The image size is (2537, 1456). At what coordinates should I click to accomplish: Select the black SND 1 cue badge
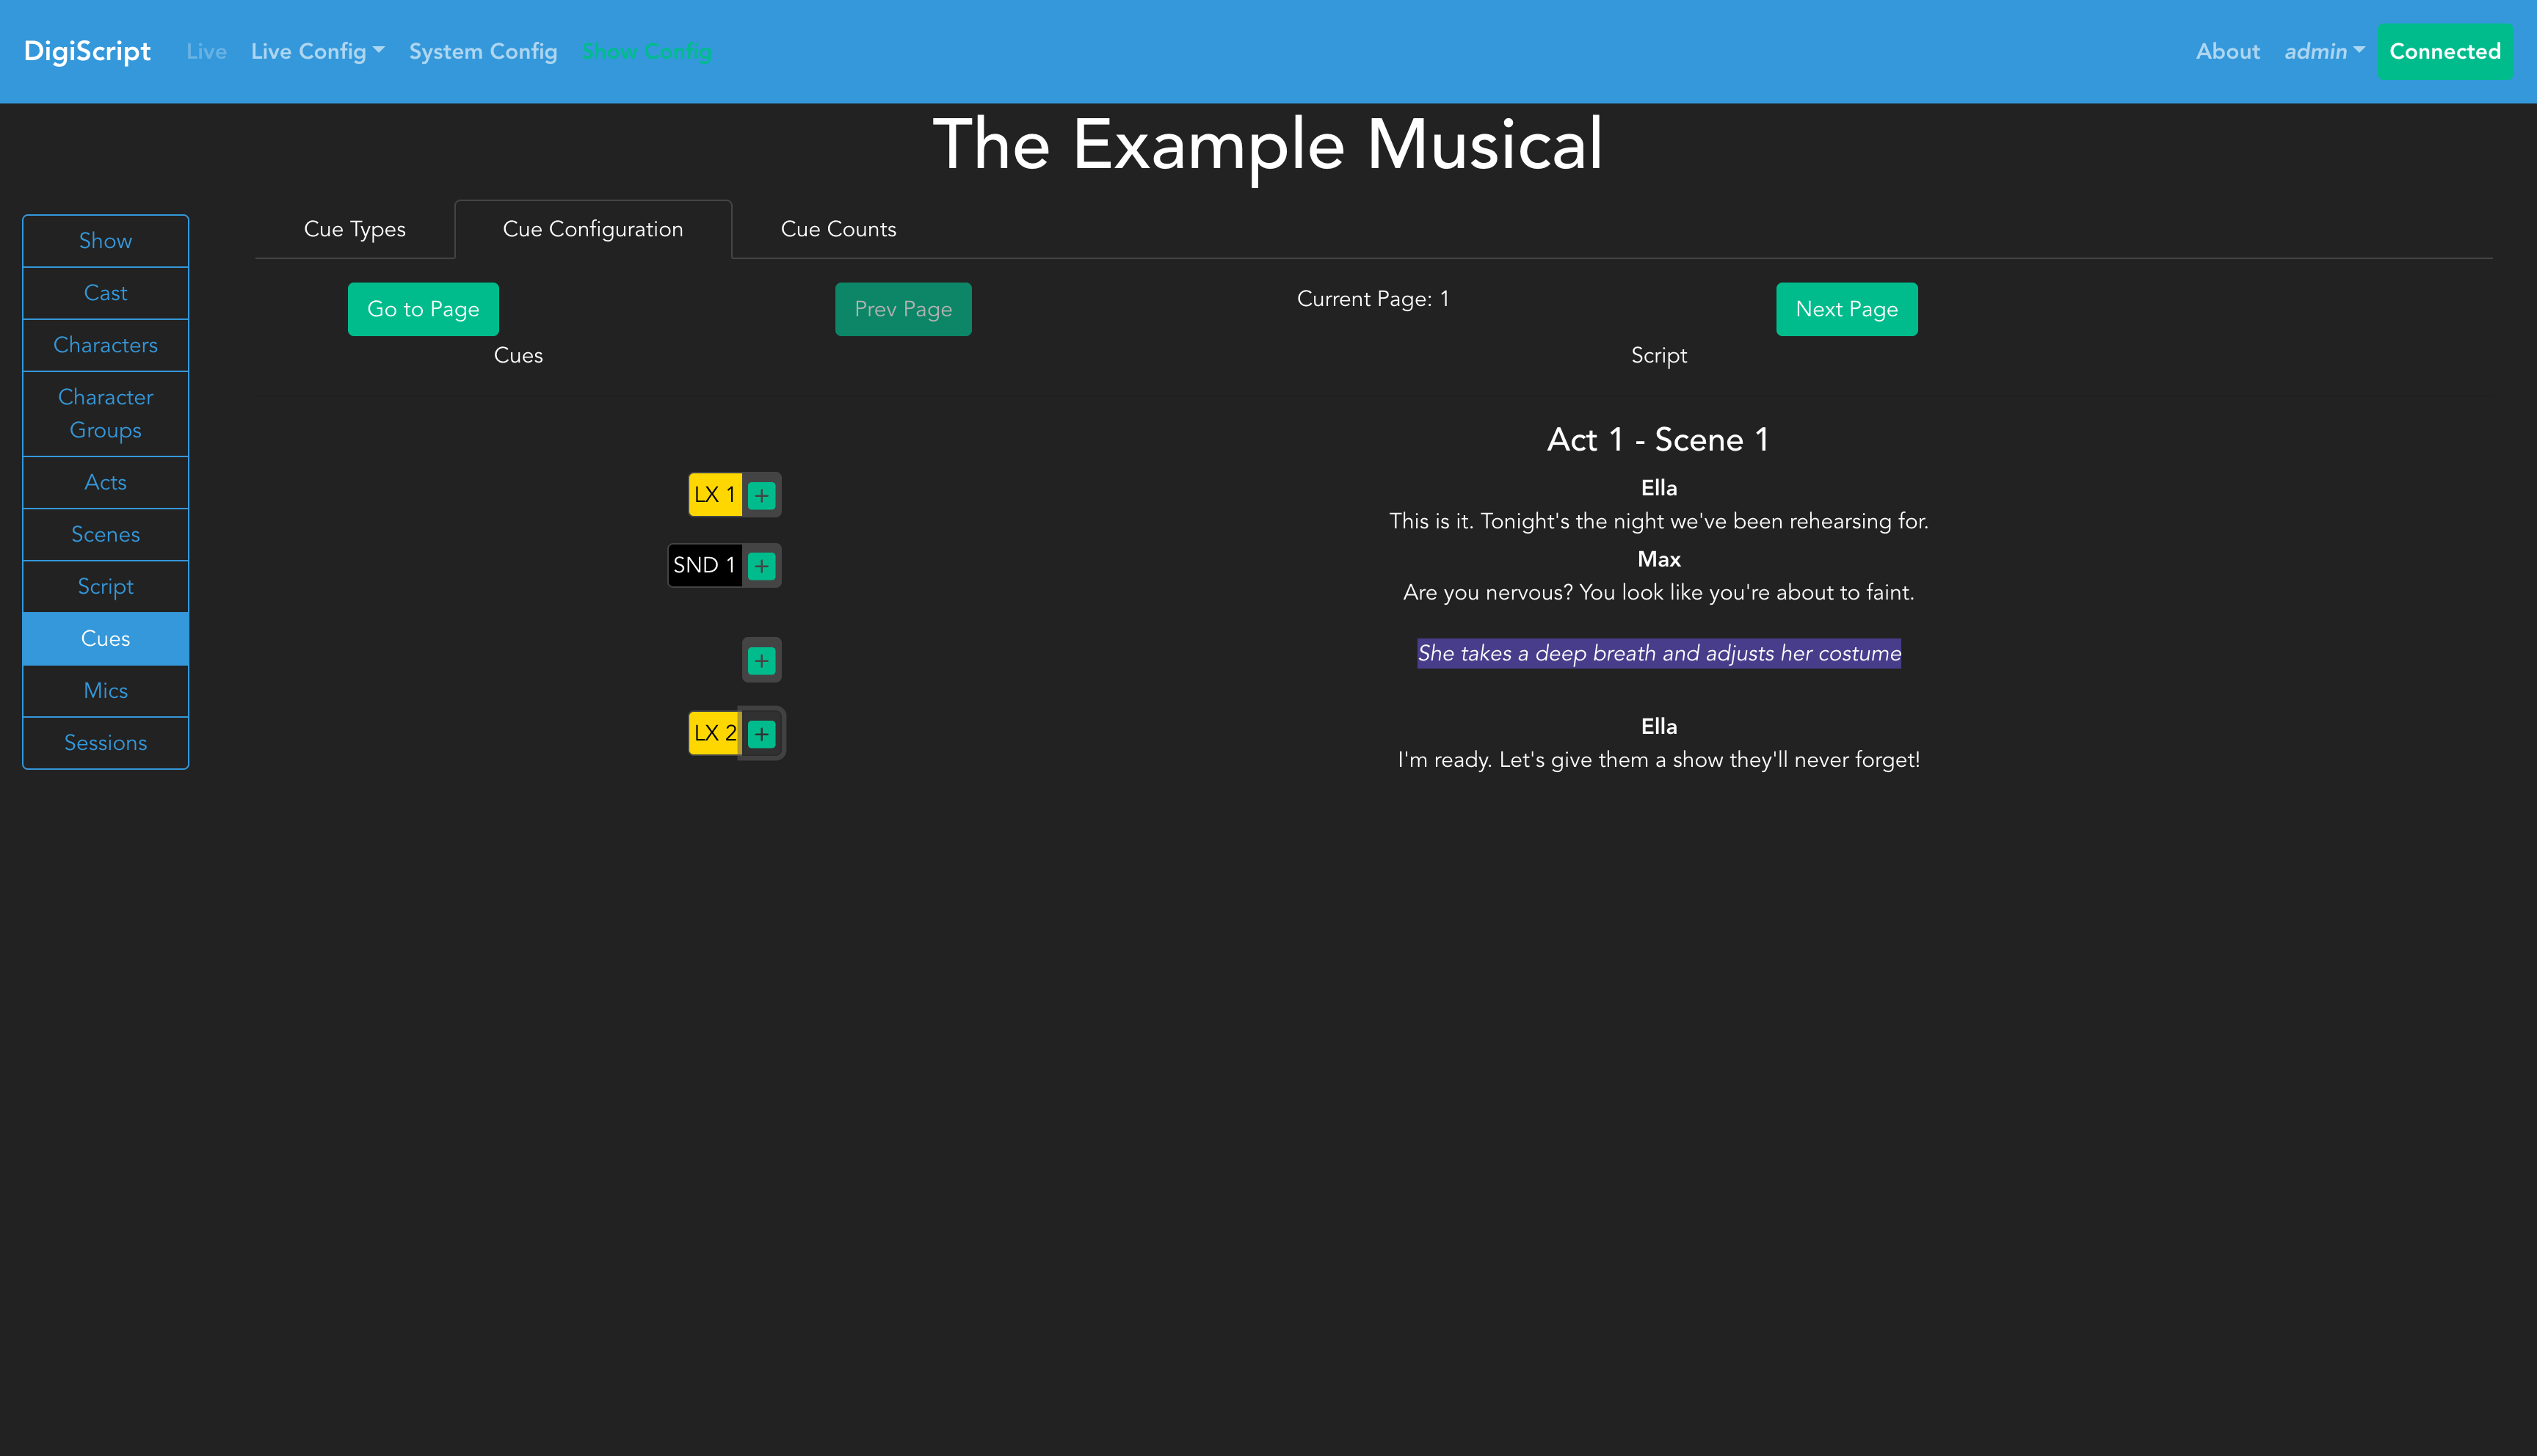[703, 566]
